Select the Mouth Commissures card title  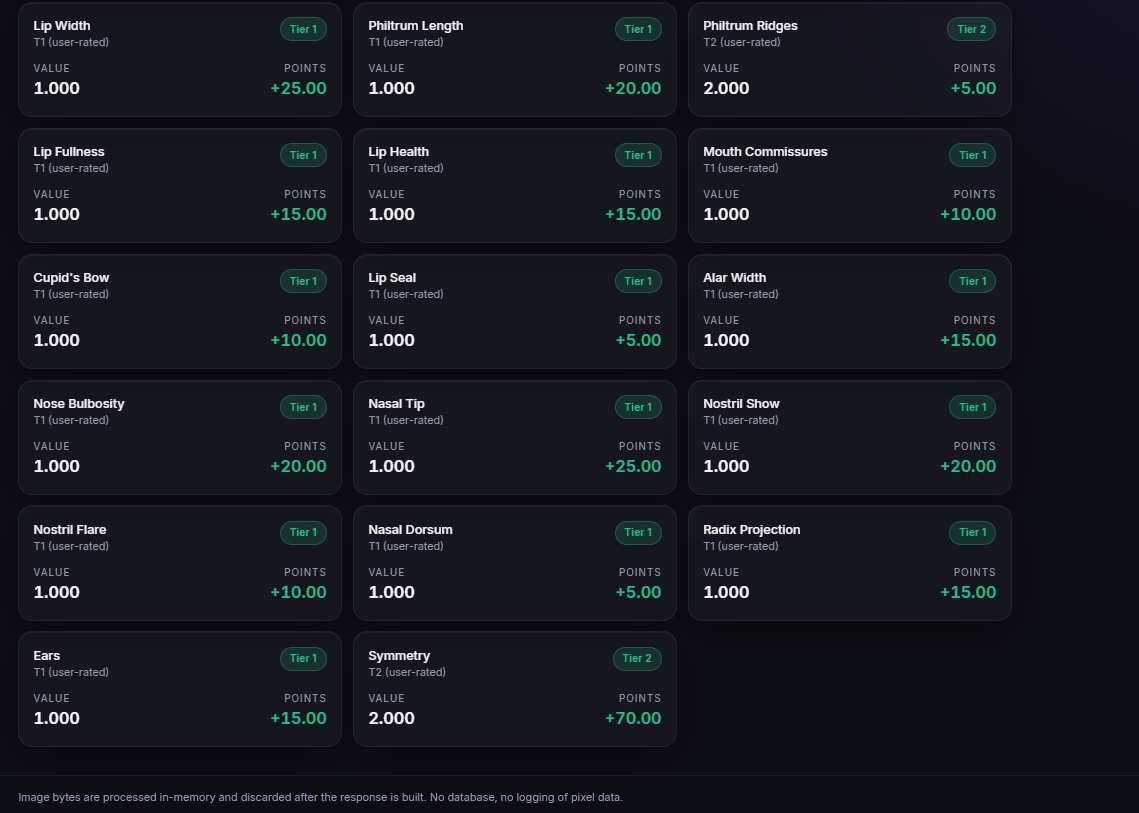click(x=765, y=151)
